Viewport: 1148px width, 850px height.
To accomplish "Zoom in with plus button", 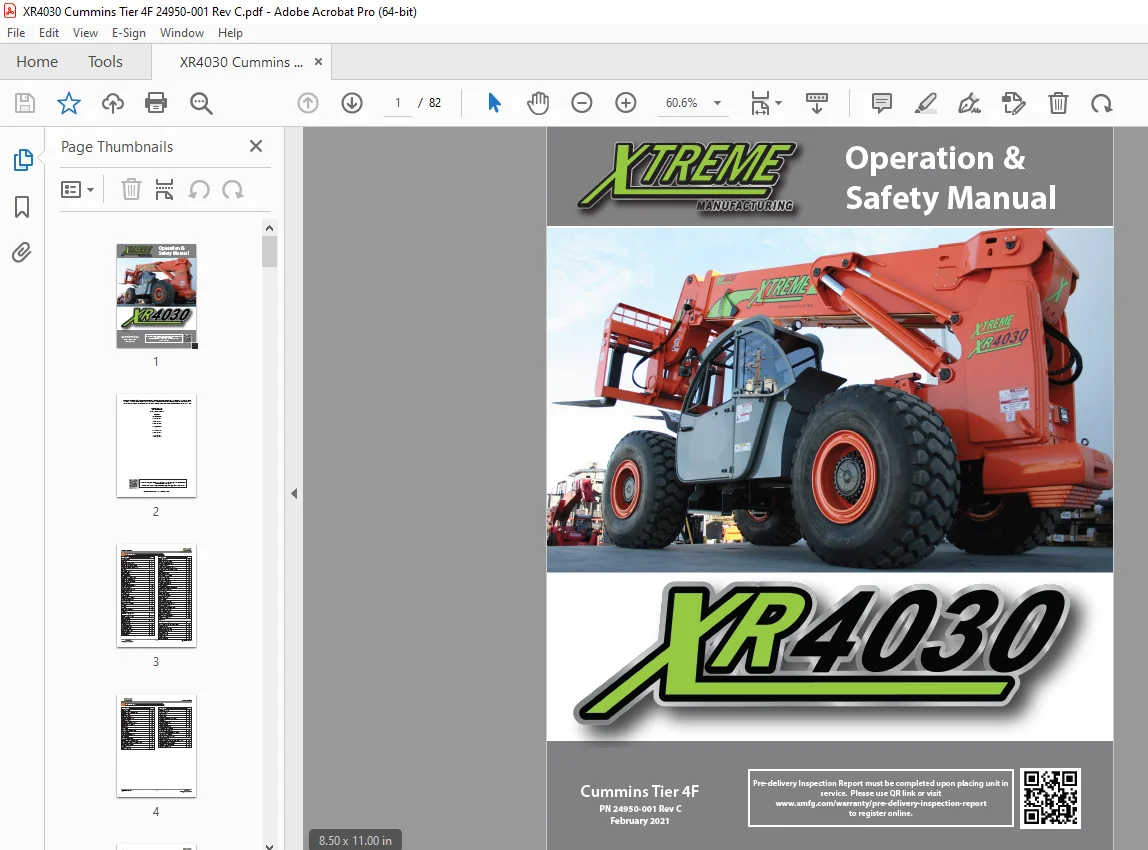I will (x=626, y=103).
